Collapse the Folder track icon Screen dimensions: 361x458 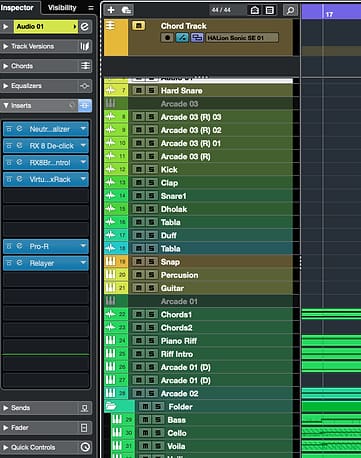coord(111,406)
